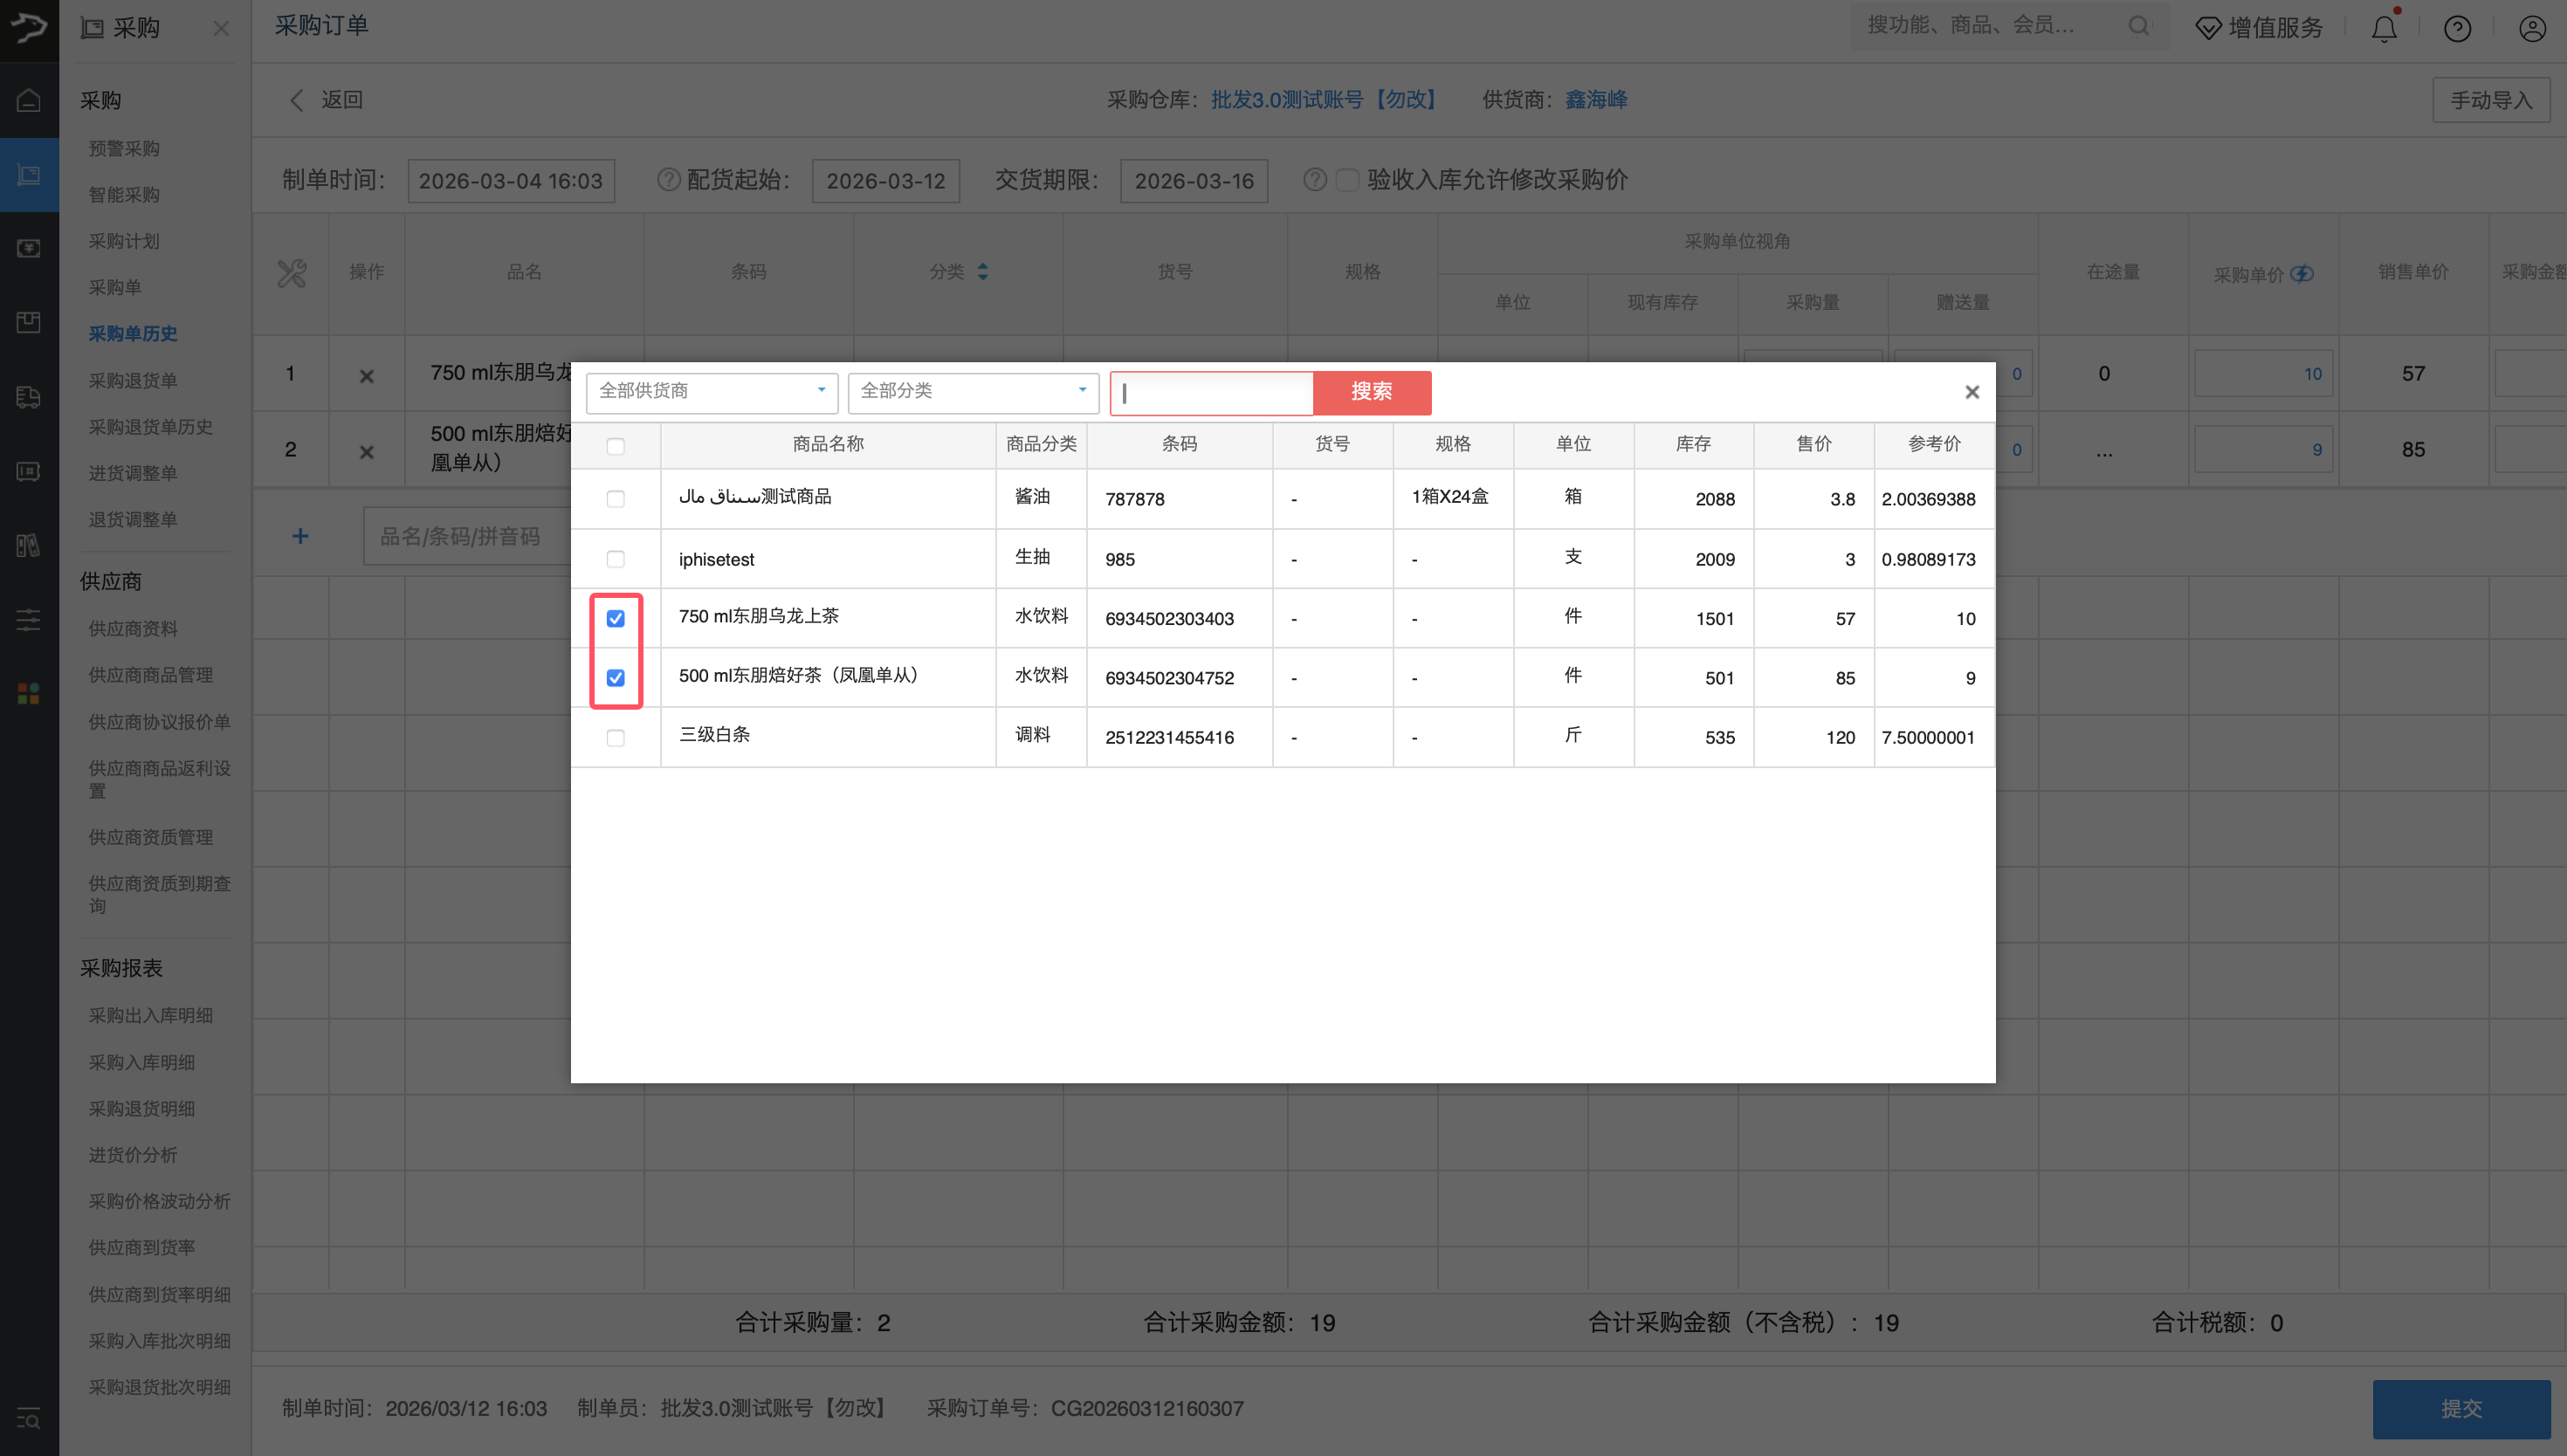The height and width of the screenshot is (1456, 2567).
Task: Toggle the select-all checkbox in popup header
Action: click(615, 446)
